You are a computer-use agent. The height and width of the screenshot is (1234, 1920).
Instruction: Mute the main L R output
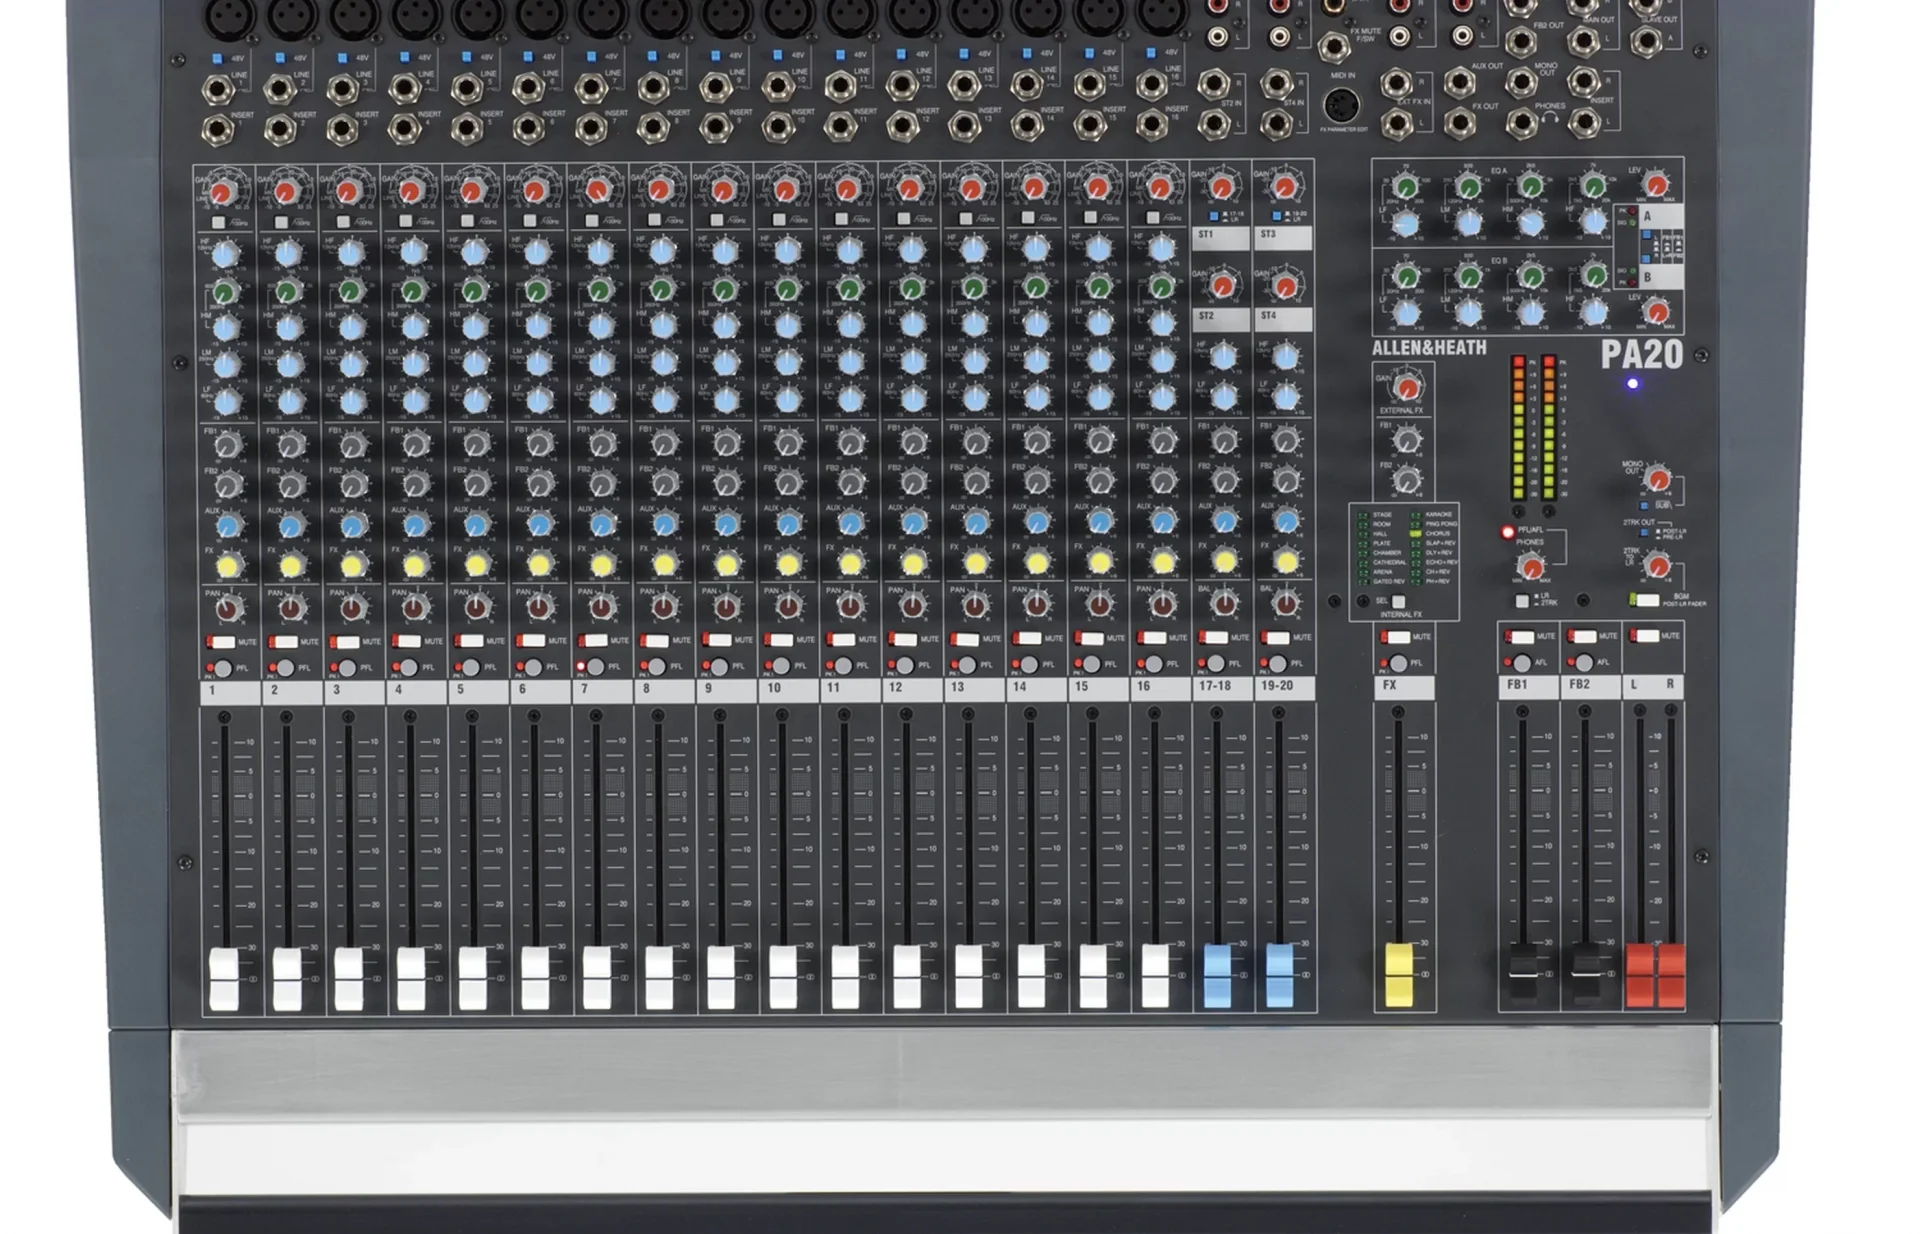tap(1645, 635)
